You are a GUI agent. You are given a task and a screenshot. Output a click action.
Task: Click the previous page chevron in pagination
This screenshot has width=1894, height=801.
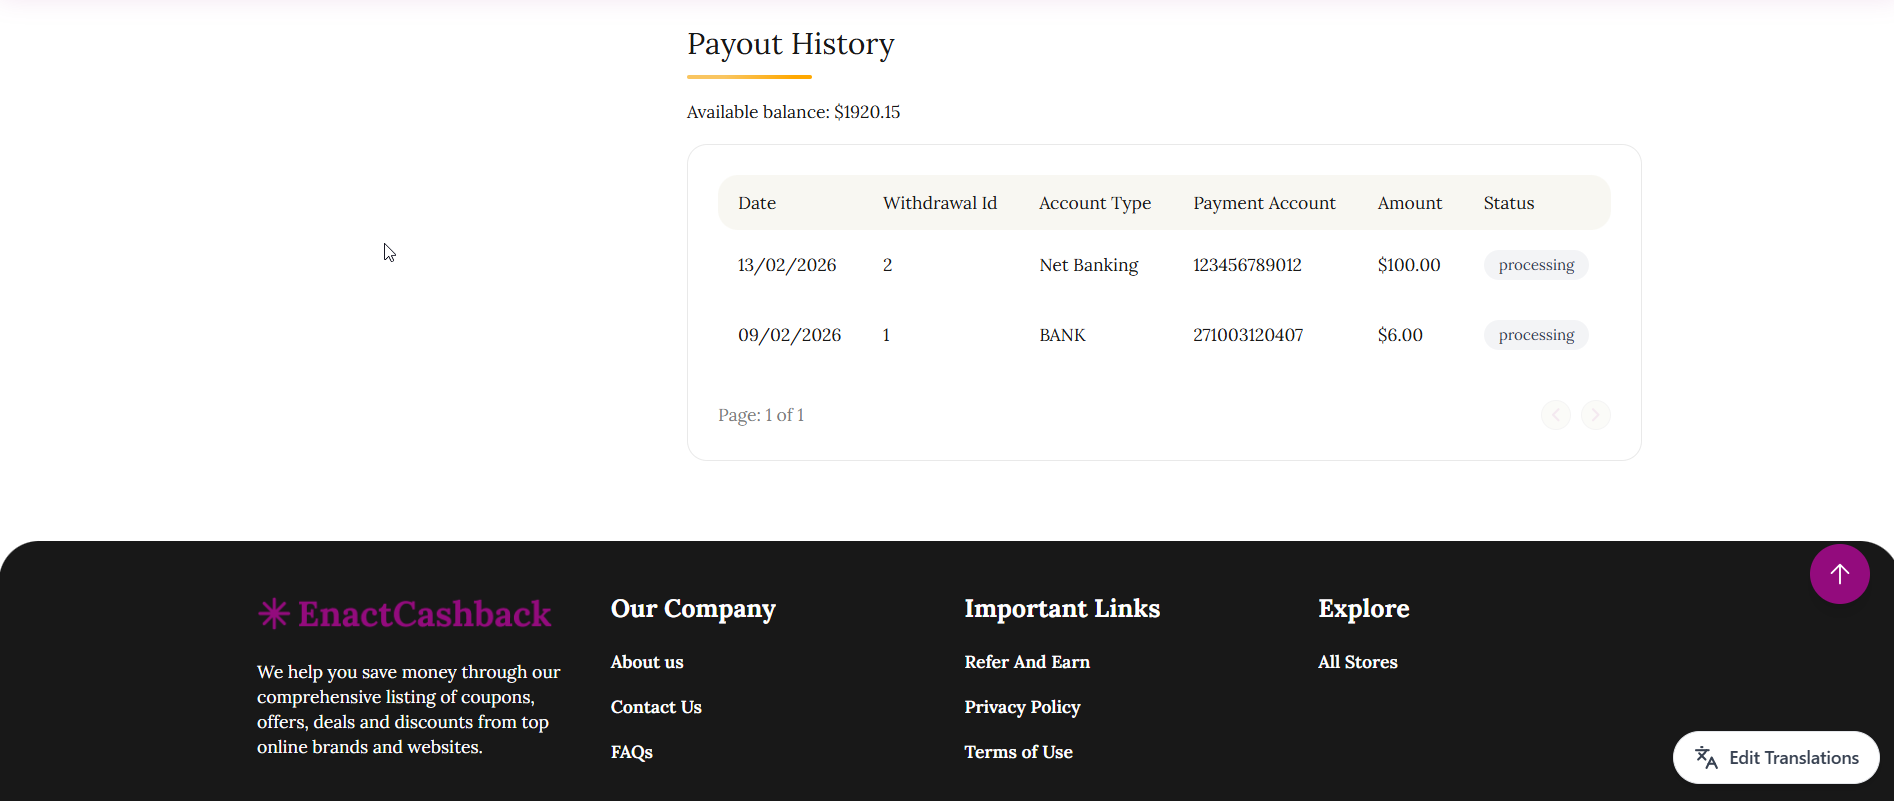click(x=1555, y=415)
